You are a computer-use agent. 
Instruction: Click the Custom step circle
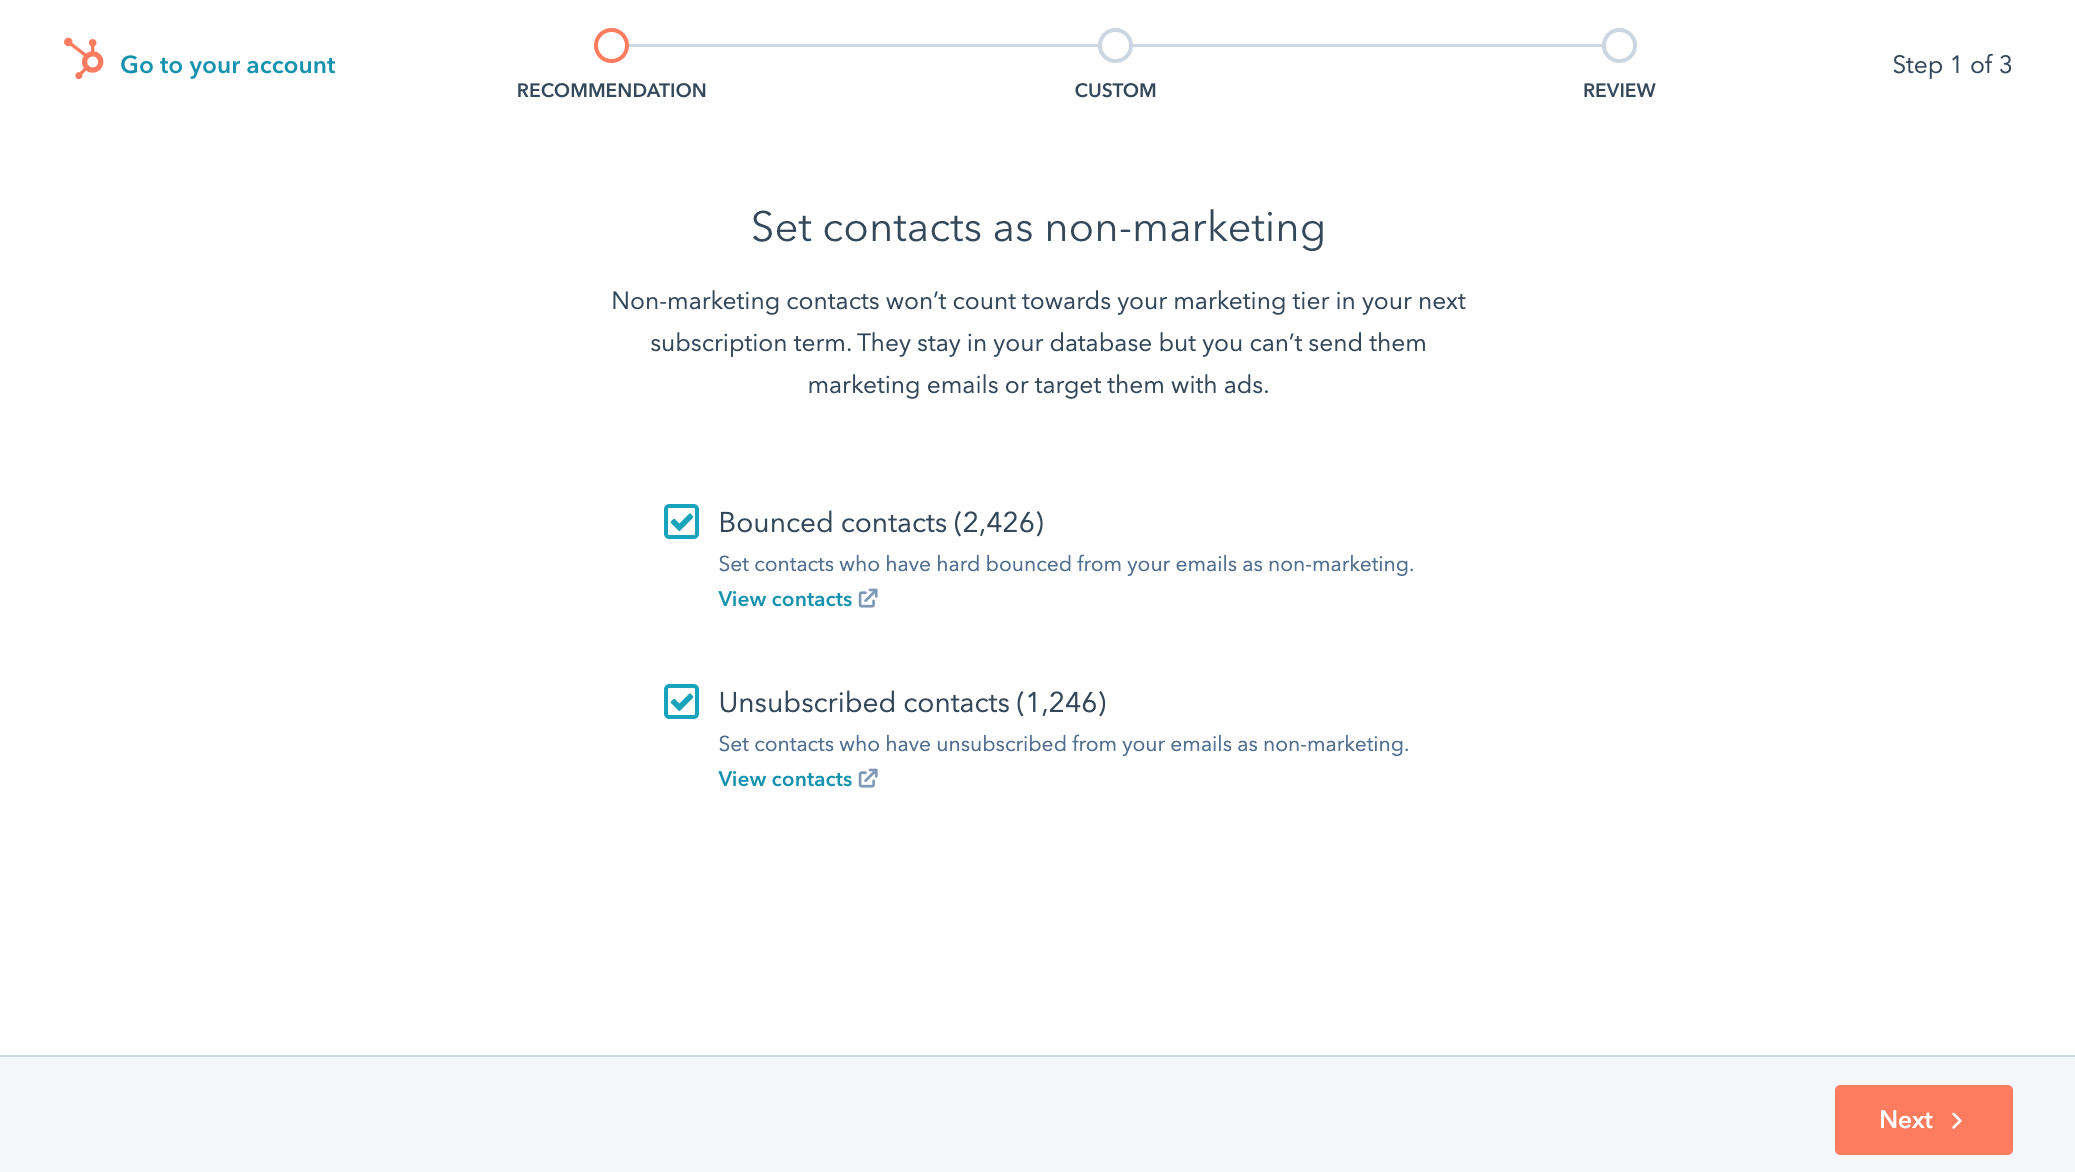pos(1115,45)
